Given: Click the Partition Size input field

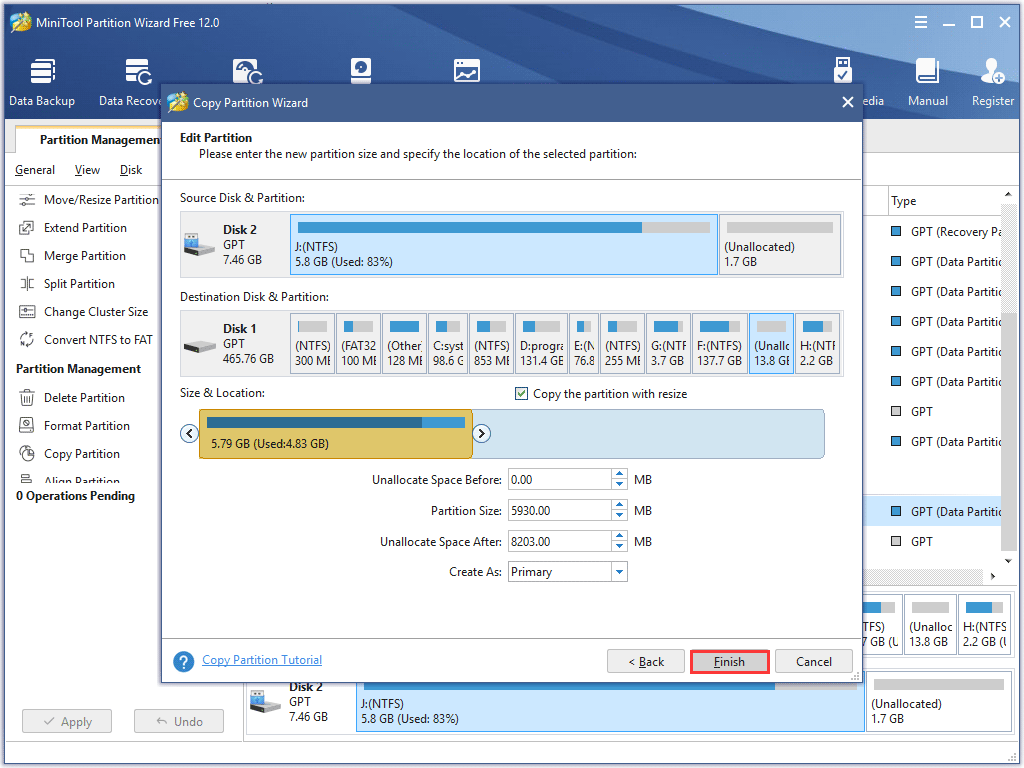Looking at the screenshot, I should 560,511.
